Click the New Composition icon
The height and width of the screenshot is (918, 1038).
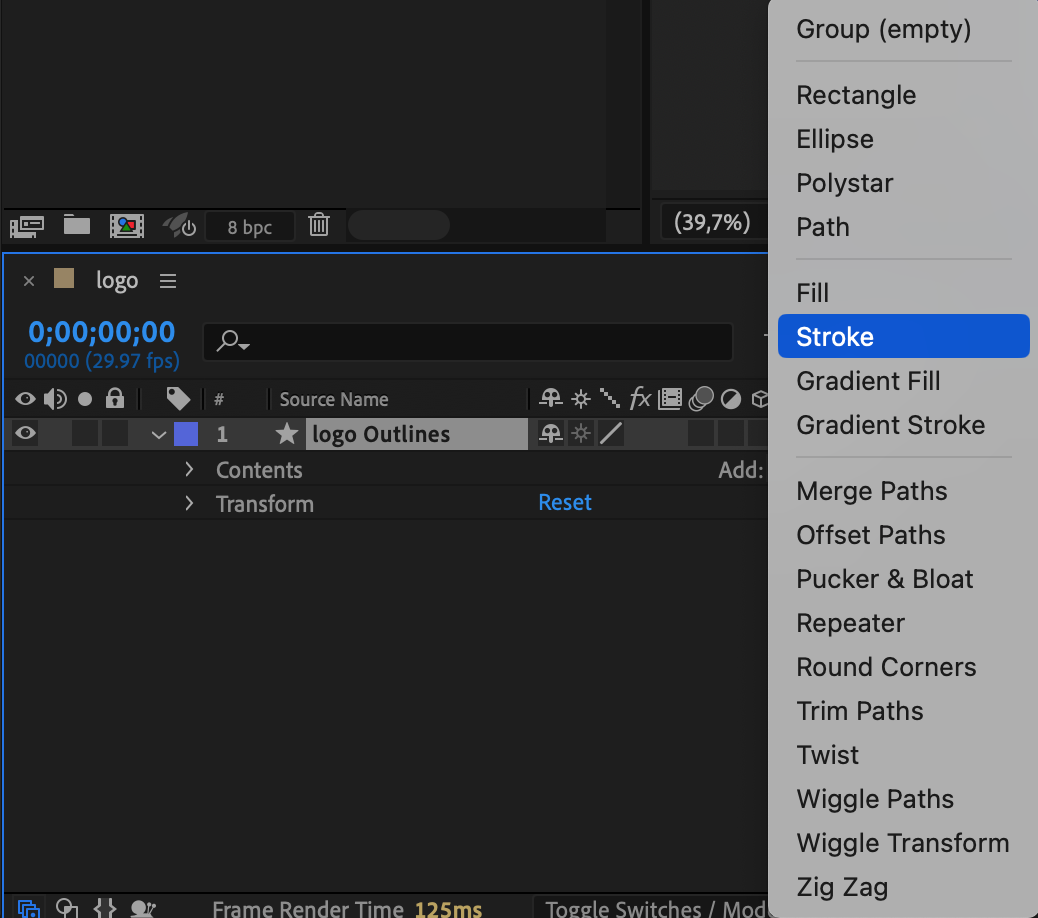[x=127, y=225]
